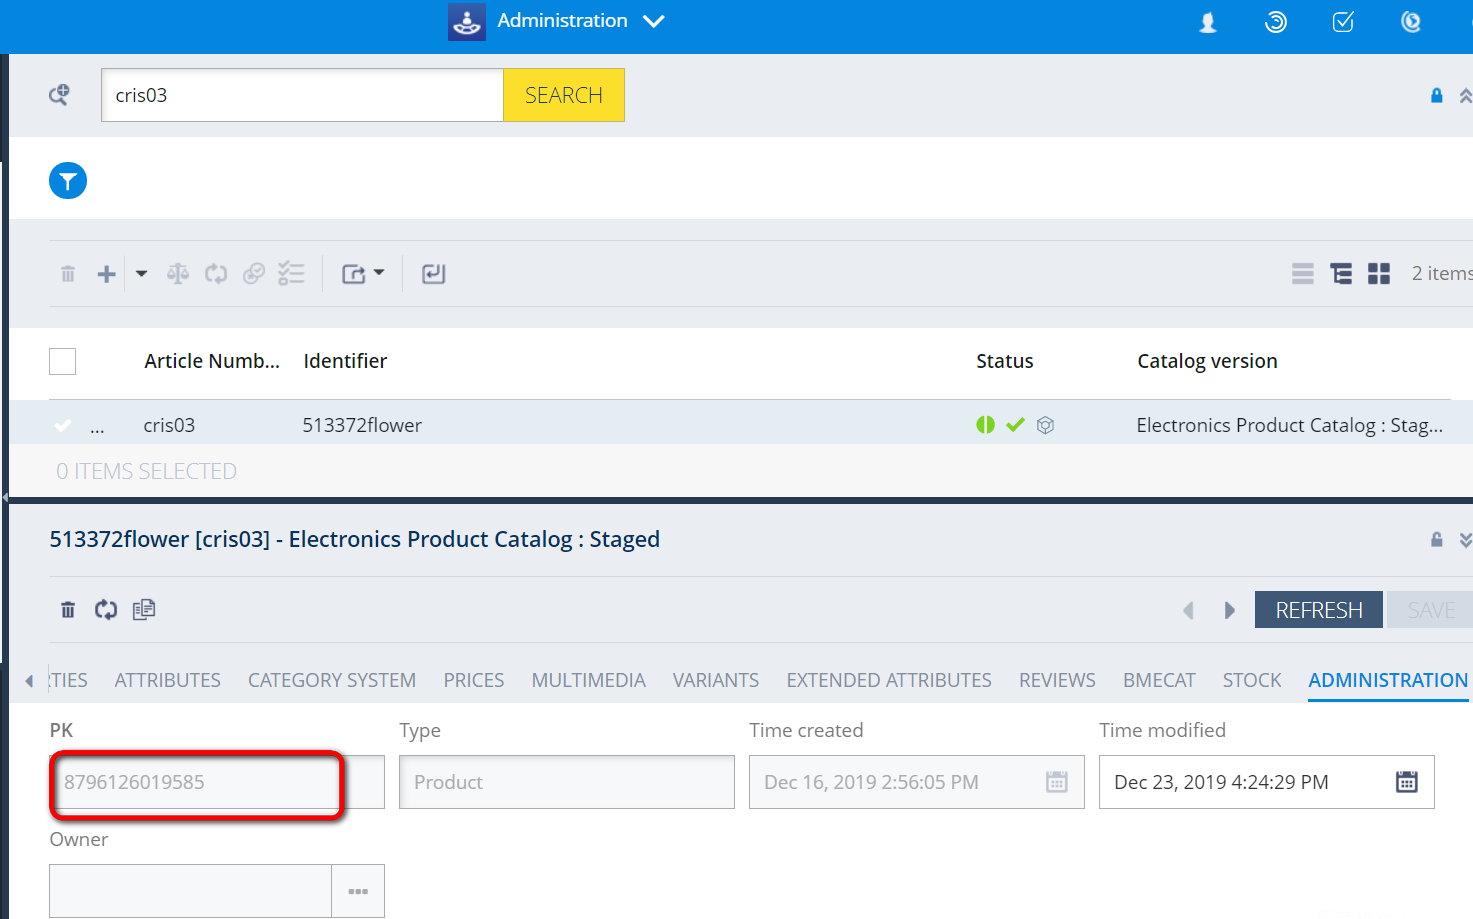Open the export dropdown icon
1473x919 pixels.
click(x=363, y=274)
